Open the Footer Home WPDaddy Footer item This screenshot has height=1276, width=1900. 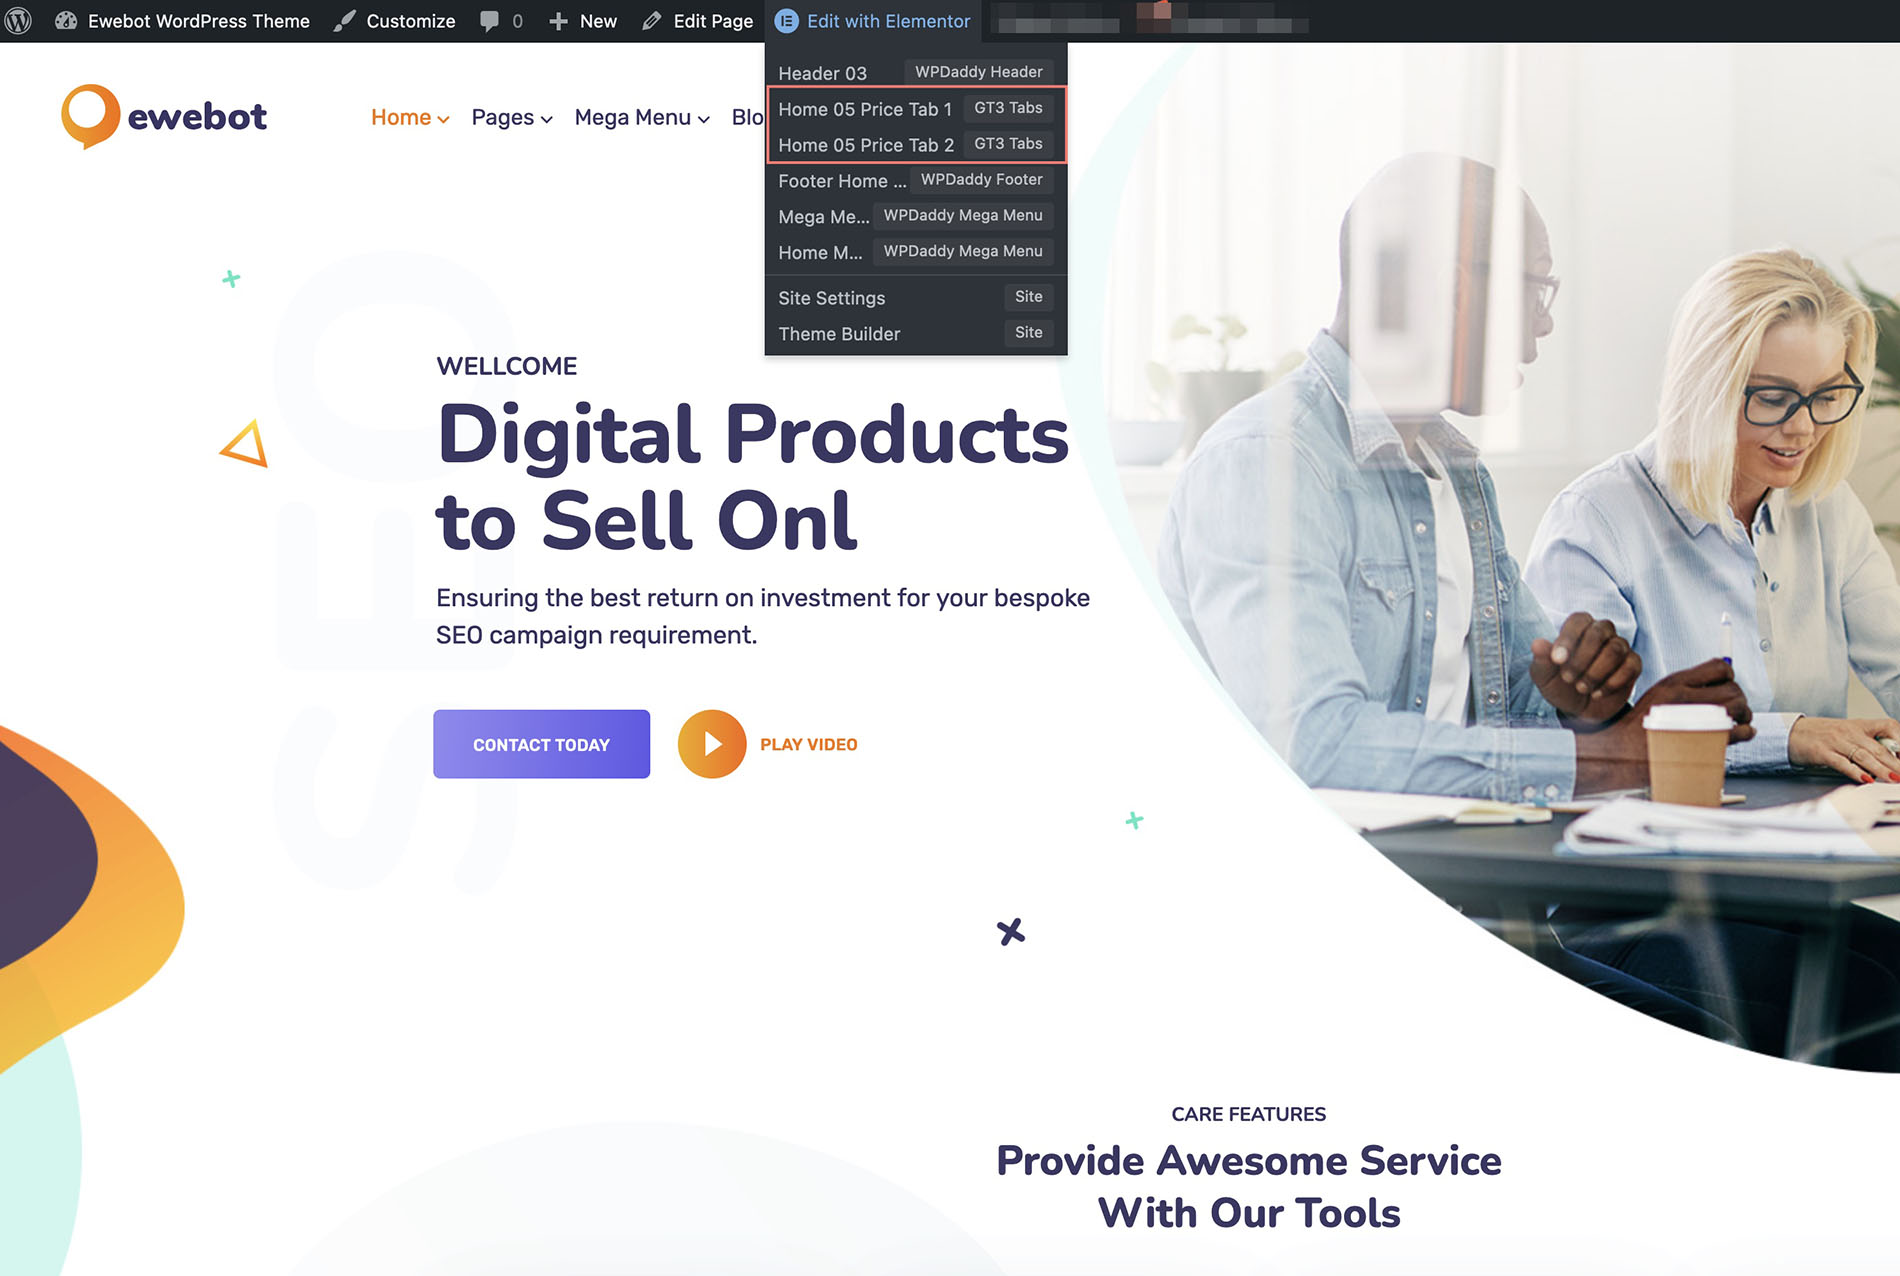[x=916, y=180]
